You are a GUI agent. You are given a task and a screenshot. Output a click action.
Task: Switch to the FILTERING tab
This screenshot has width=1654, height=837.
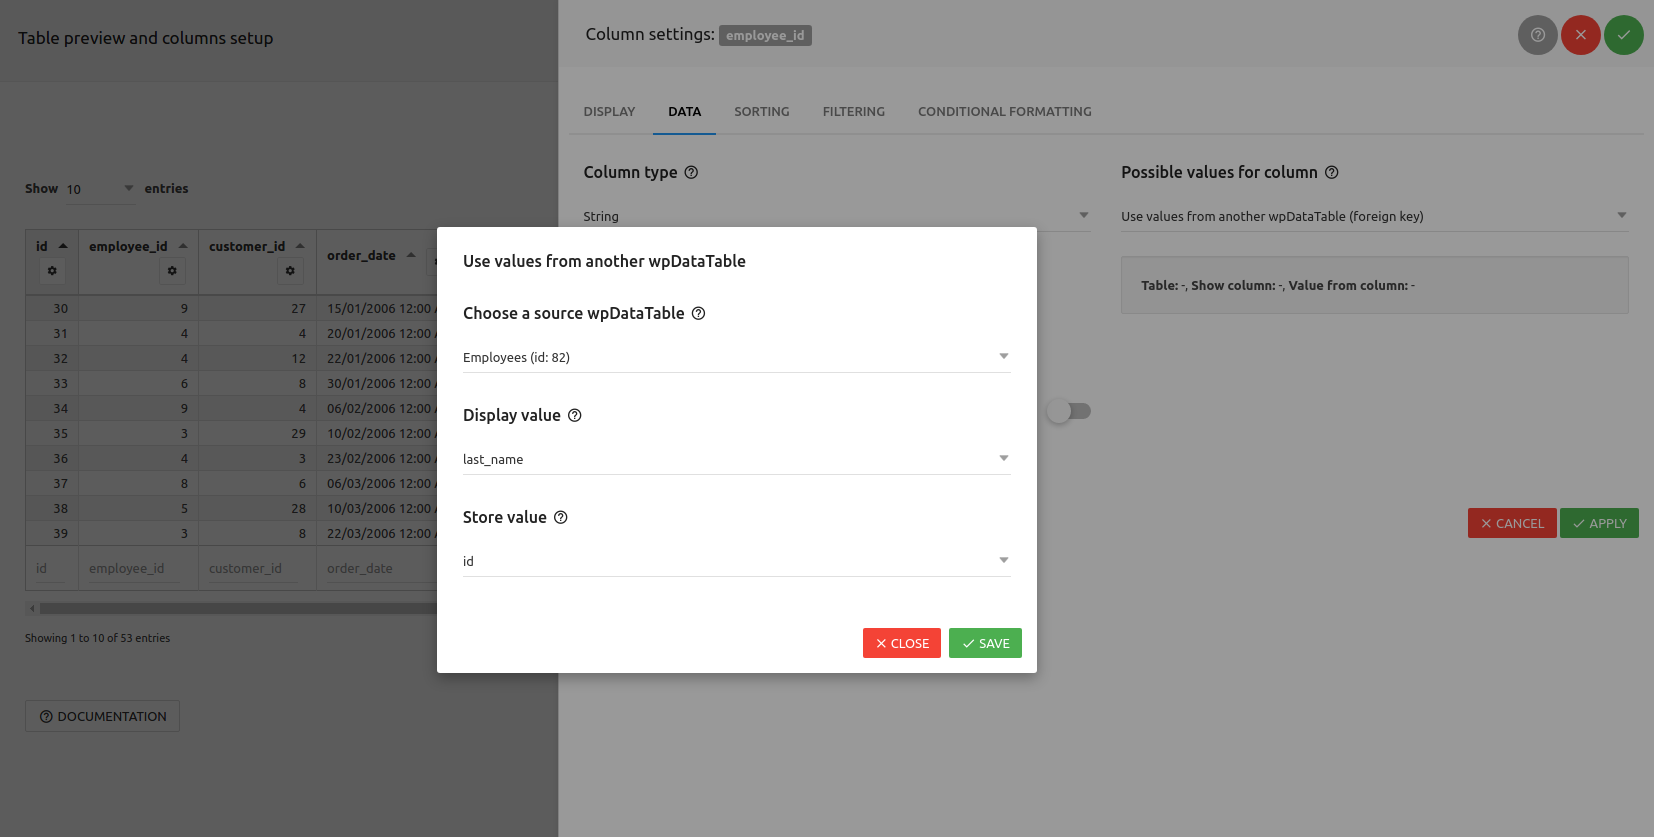tap(854, 112)
